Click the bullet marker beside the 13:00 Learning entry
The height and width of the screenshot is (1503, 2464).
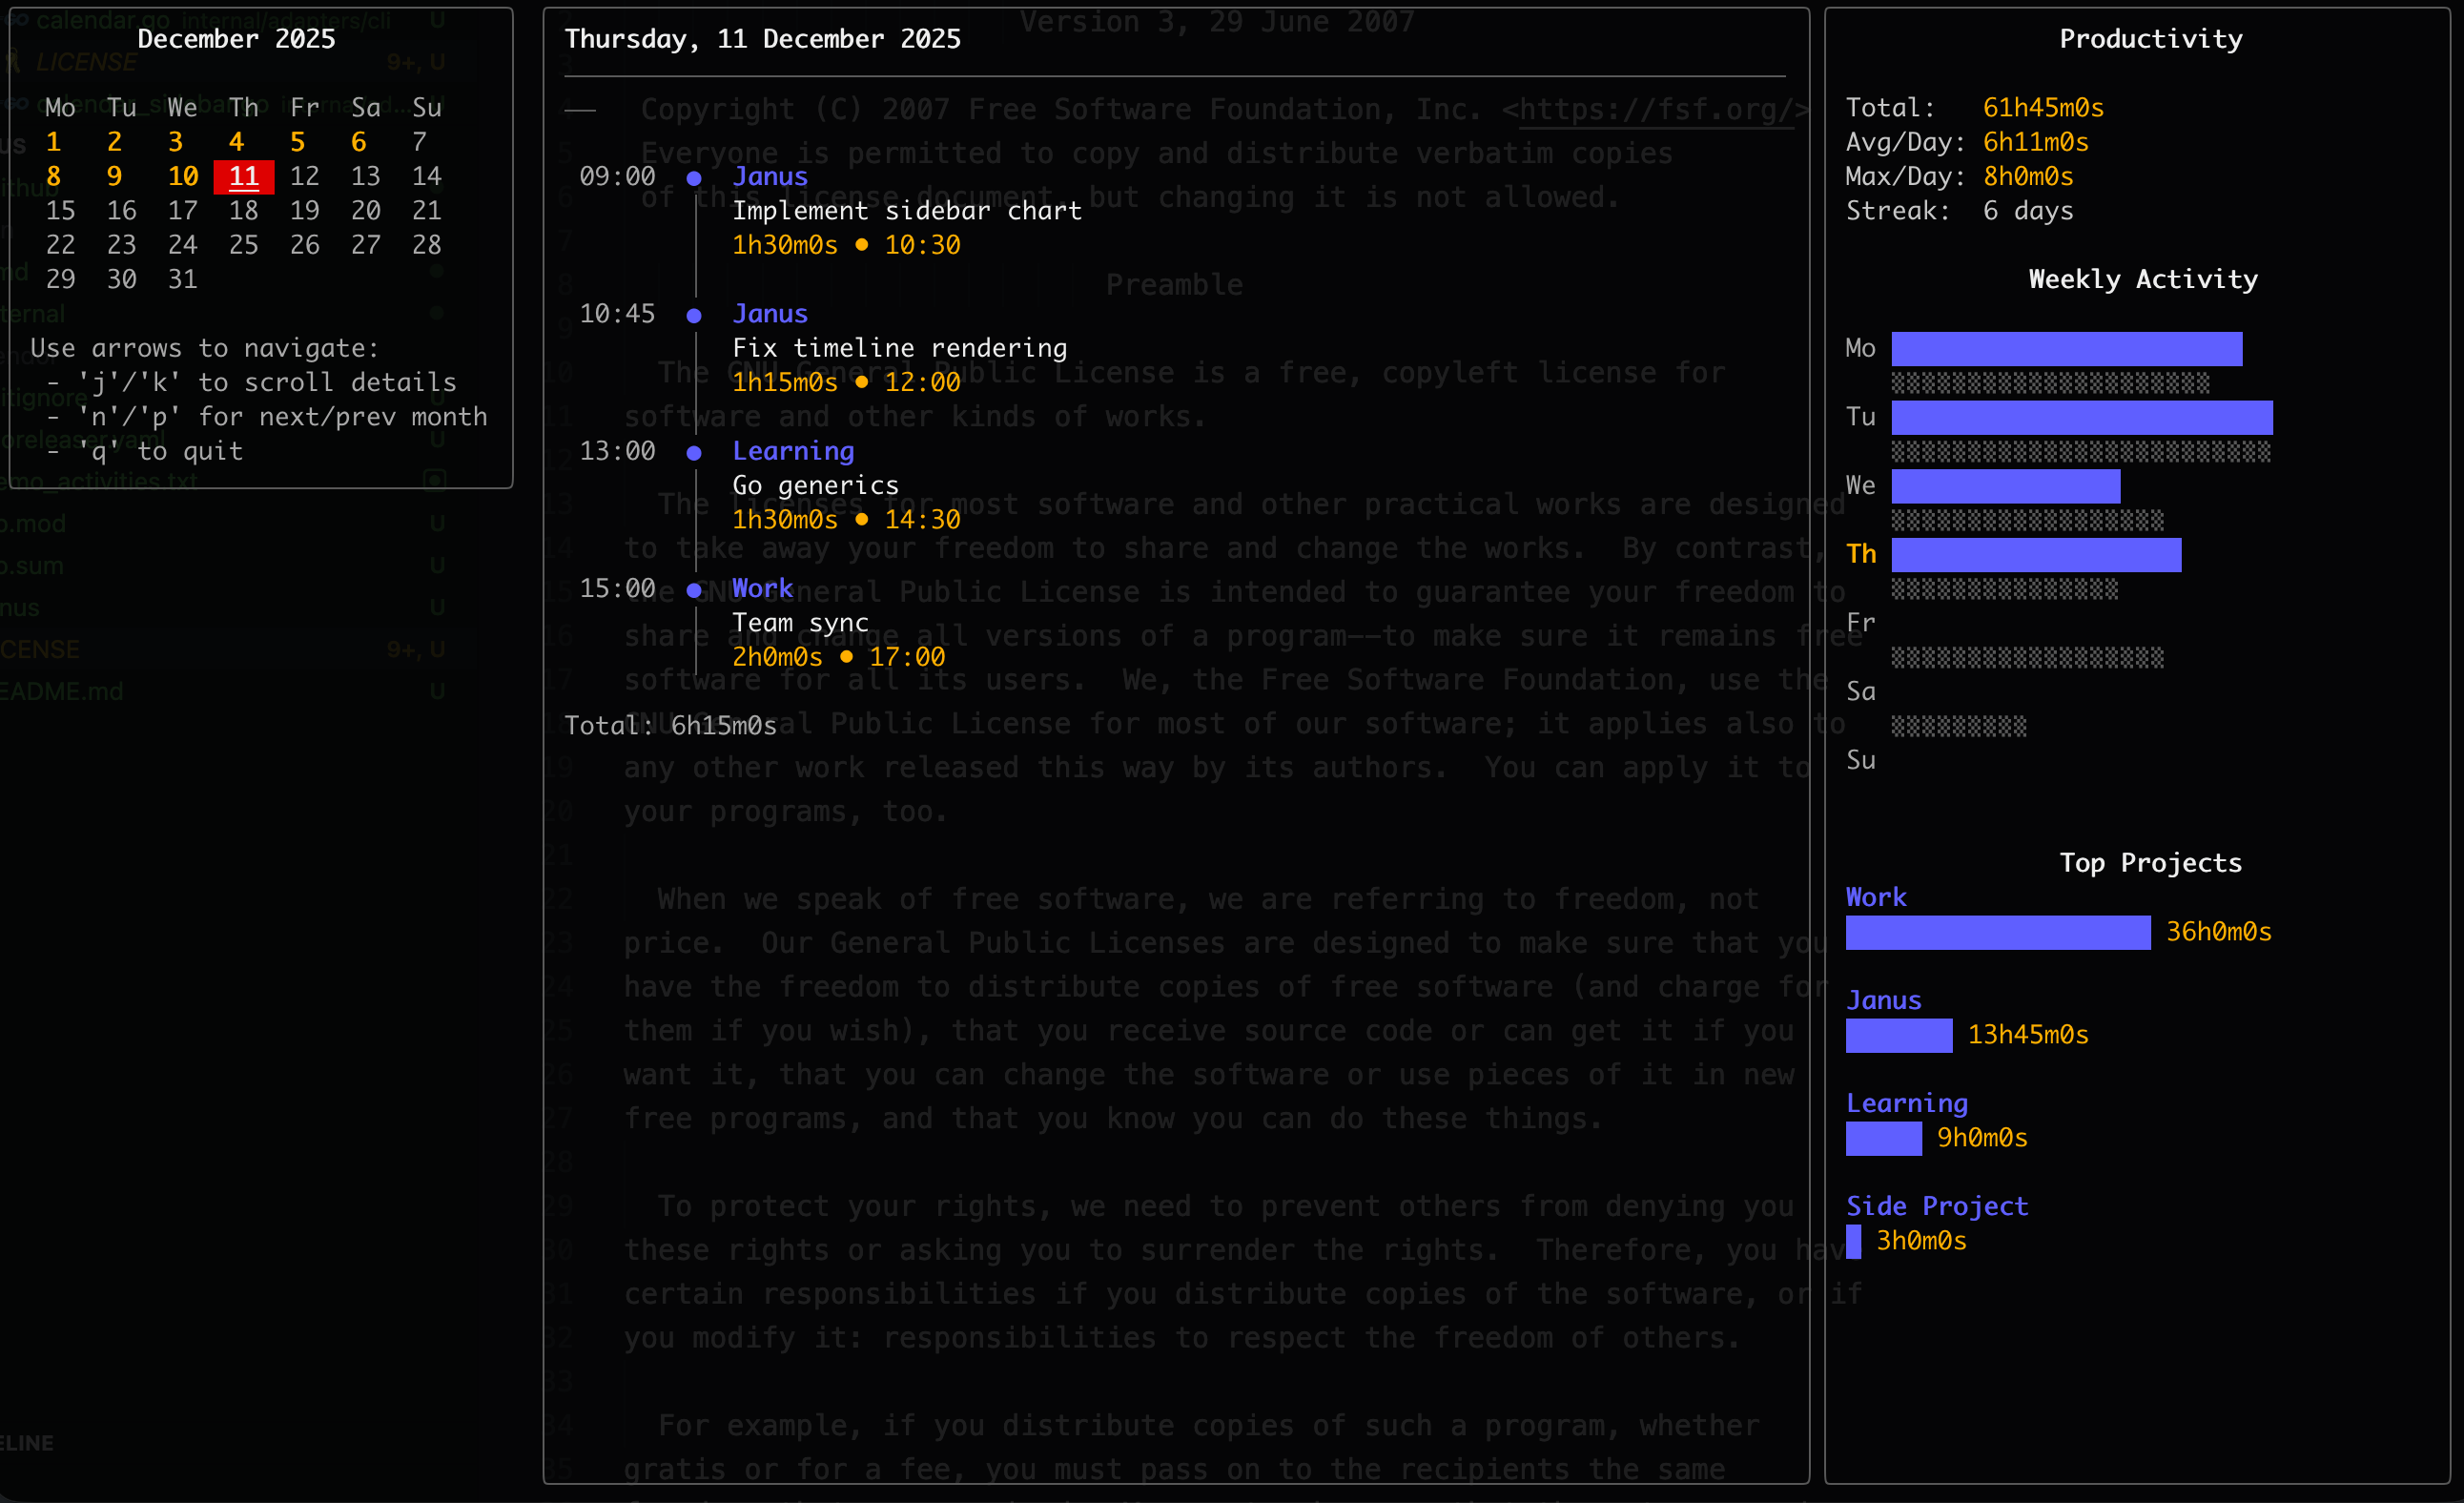694,452
